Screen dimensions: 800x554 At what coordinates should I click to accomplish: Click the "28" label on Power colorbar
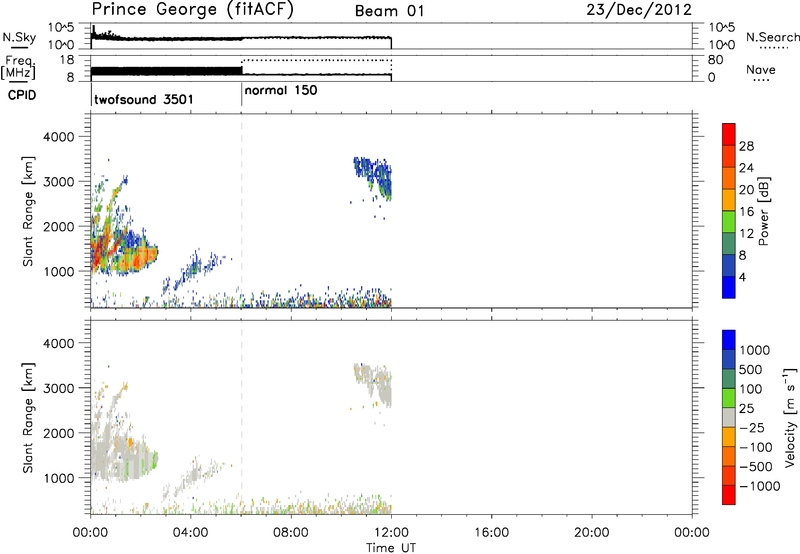pos(746,146)
